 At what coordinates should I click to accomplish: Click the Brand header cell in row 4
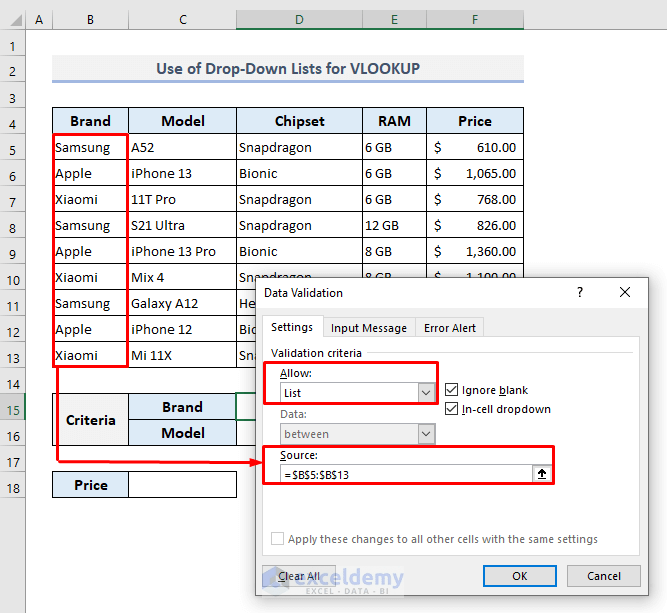[90, 121]
